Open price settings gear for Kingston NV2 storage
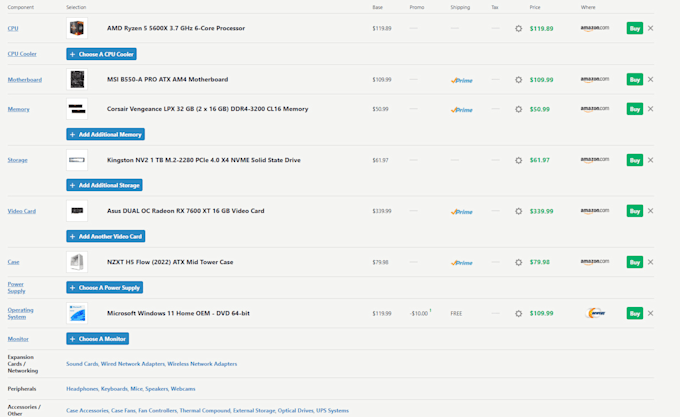680x417 pixels. (518, 160)
